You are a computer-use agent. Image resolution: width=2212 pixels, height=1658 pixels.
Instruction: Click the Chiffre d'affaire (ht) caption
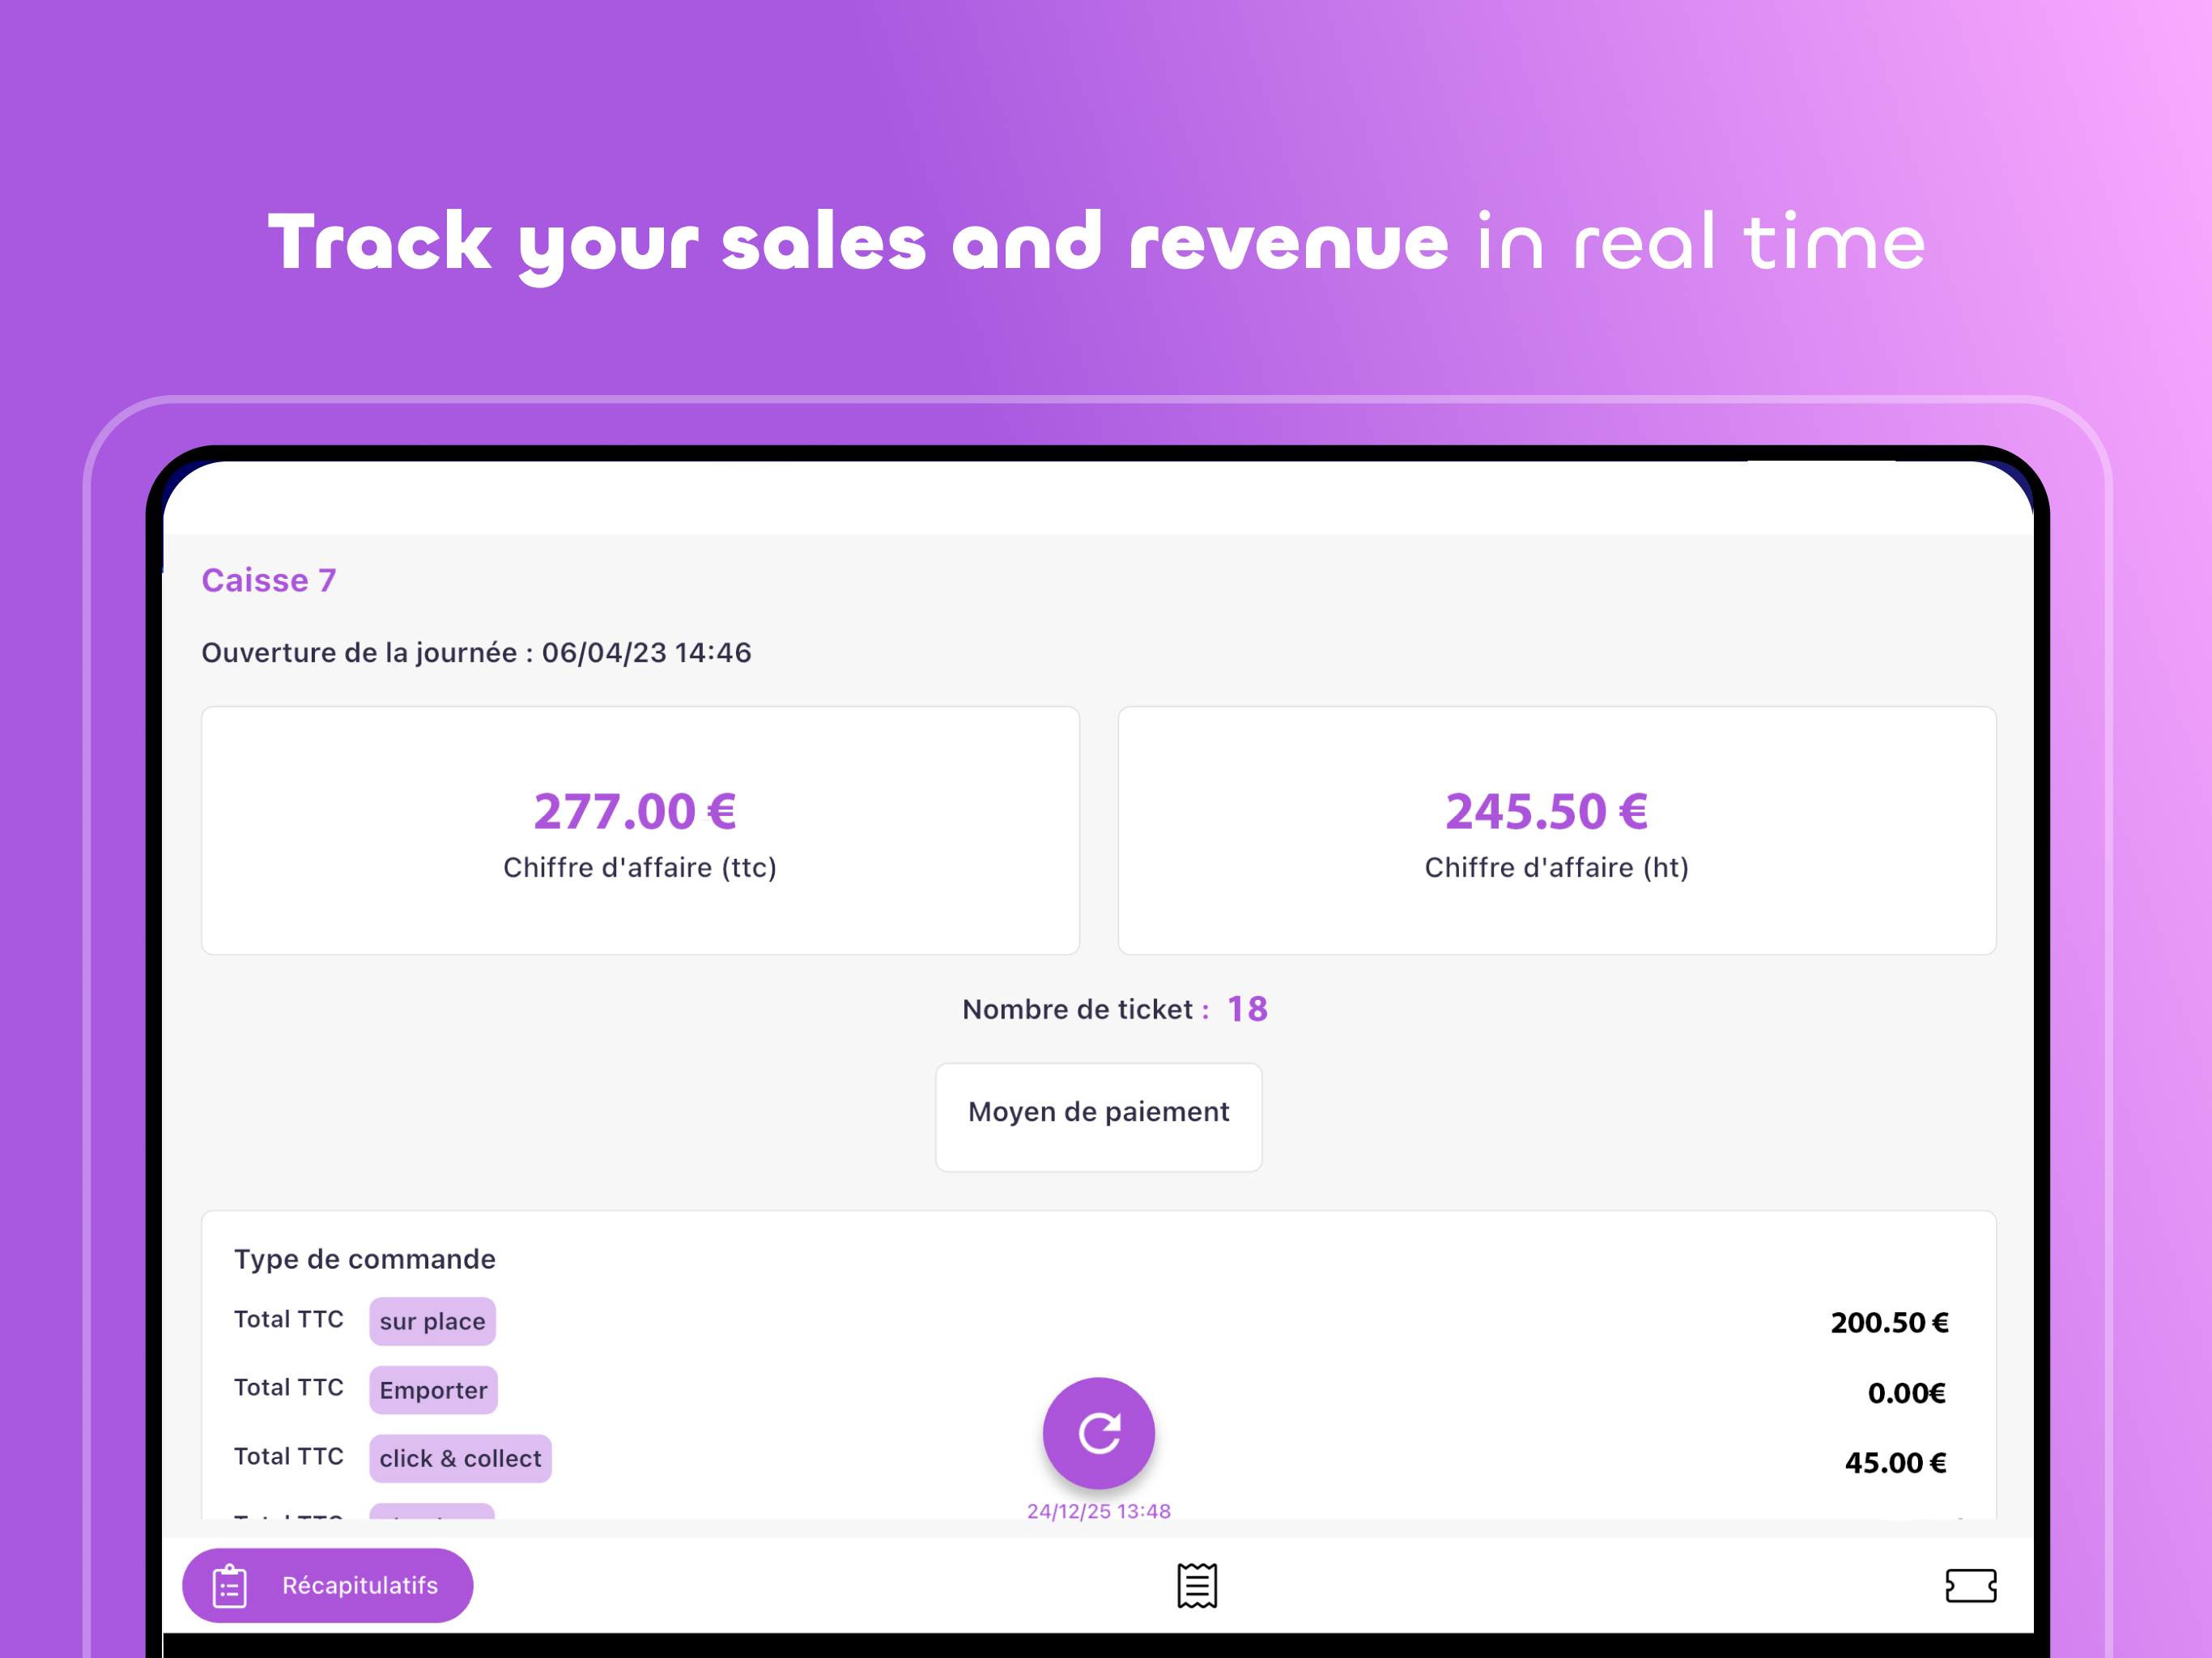pyautogui.click(x=1556, y=867)
